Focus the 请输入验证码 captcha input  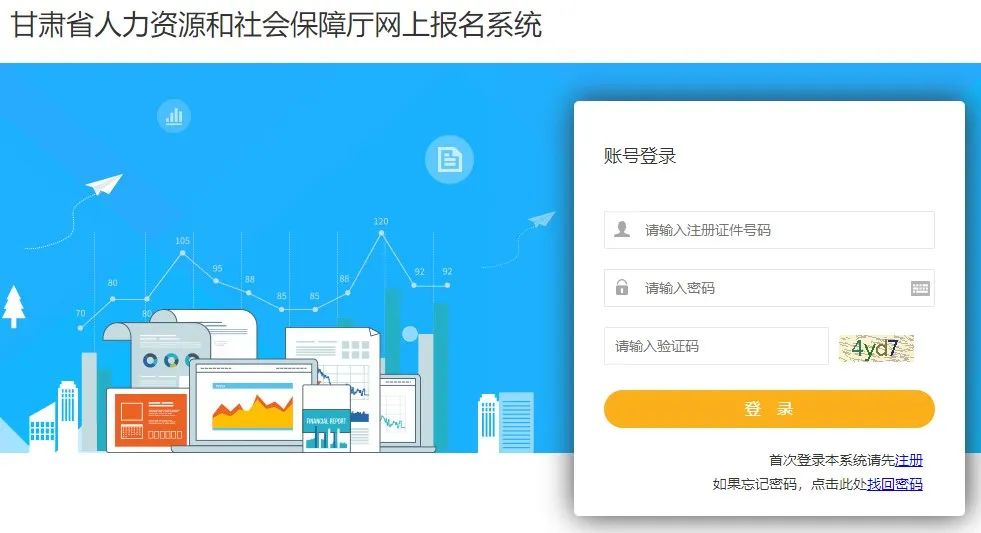point(716,346)
